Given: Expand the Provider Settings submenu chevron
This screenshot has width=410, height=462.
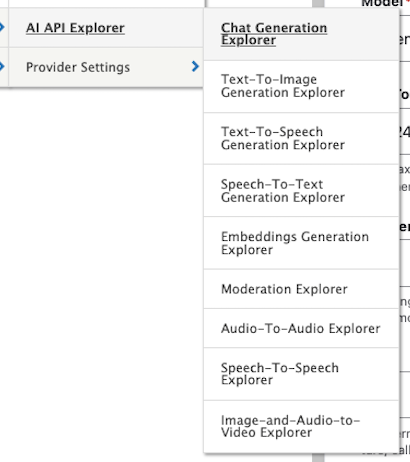Looking at the screenshot, I should [195, 66].
